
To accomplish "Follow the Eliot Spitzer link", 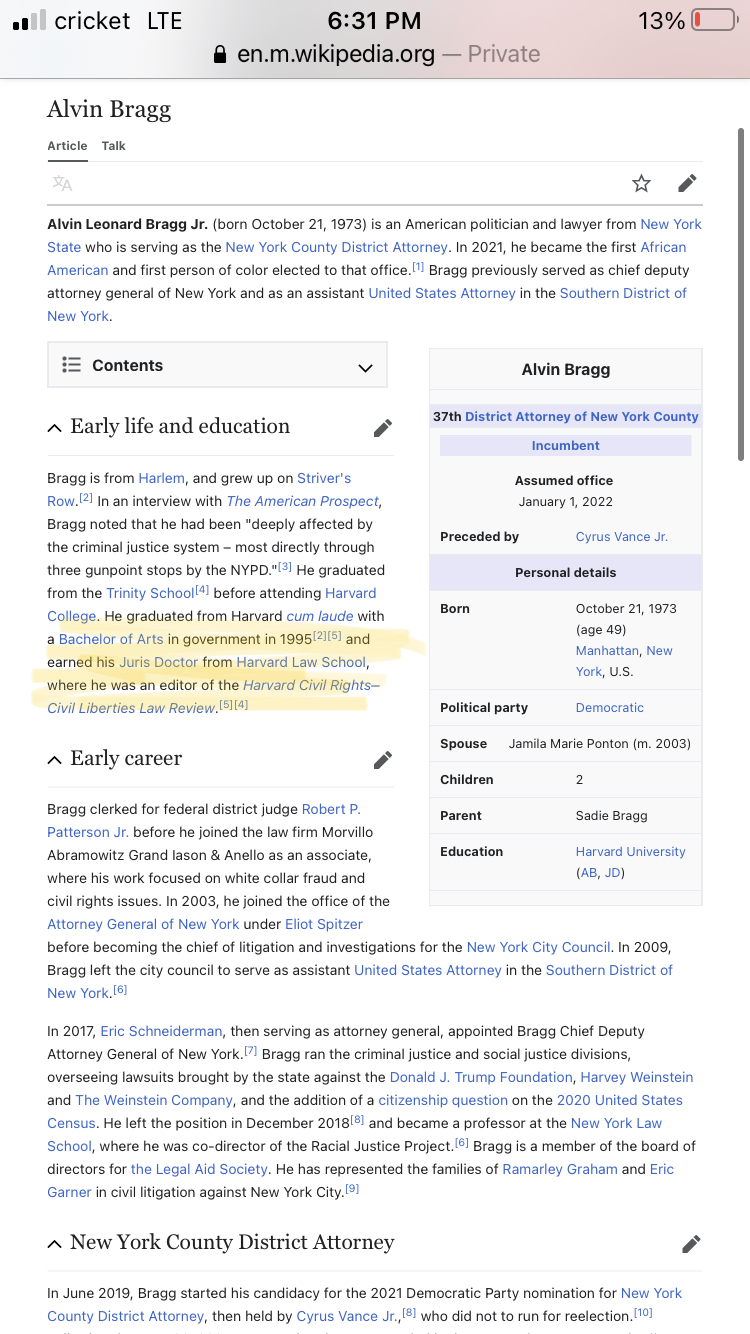I will point(323,924).
